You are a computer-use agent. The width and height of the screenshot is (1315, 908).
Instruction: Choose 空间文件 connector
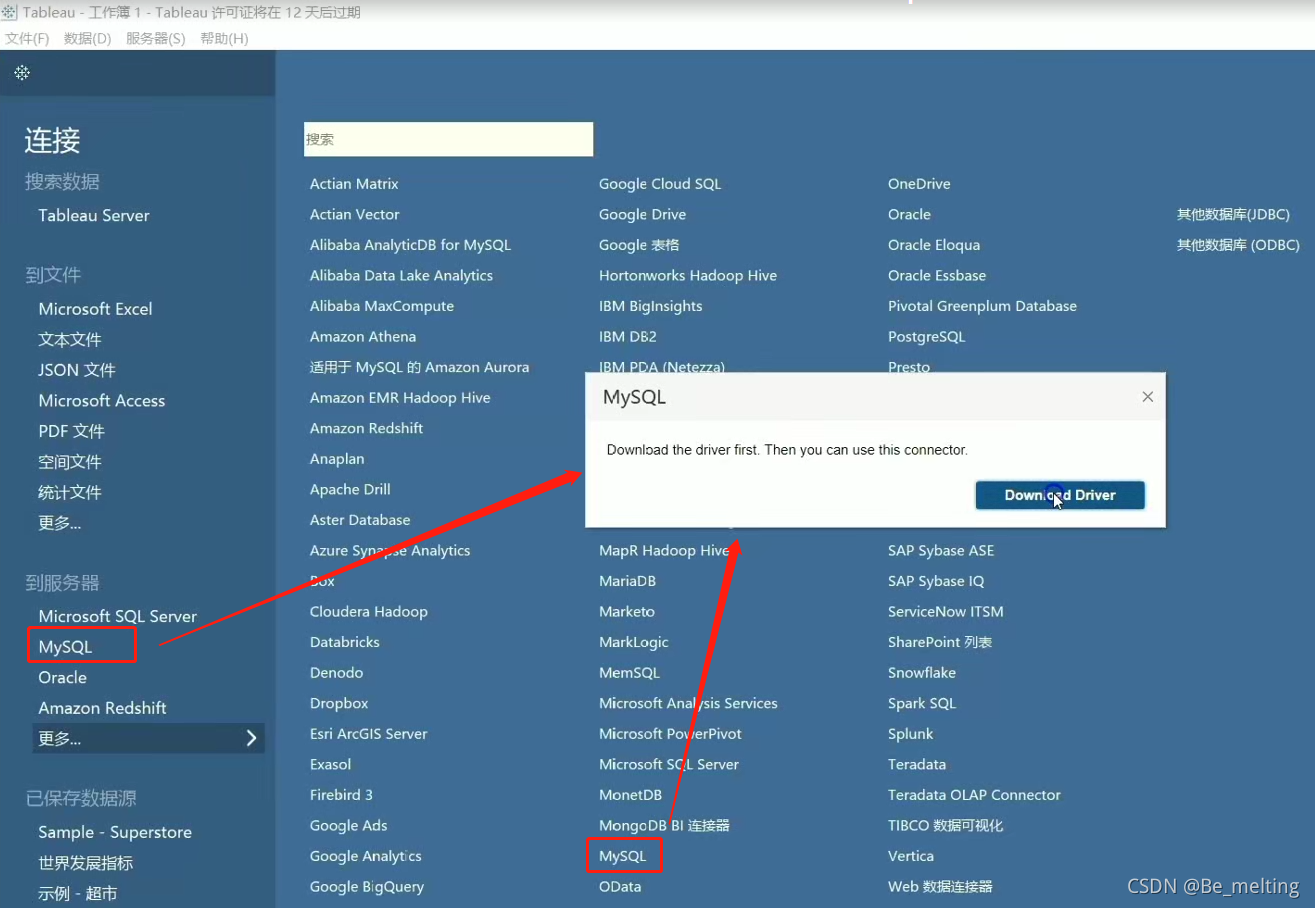pos(70,462)
